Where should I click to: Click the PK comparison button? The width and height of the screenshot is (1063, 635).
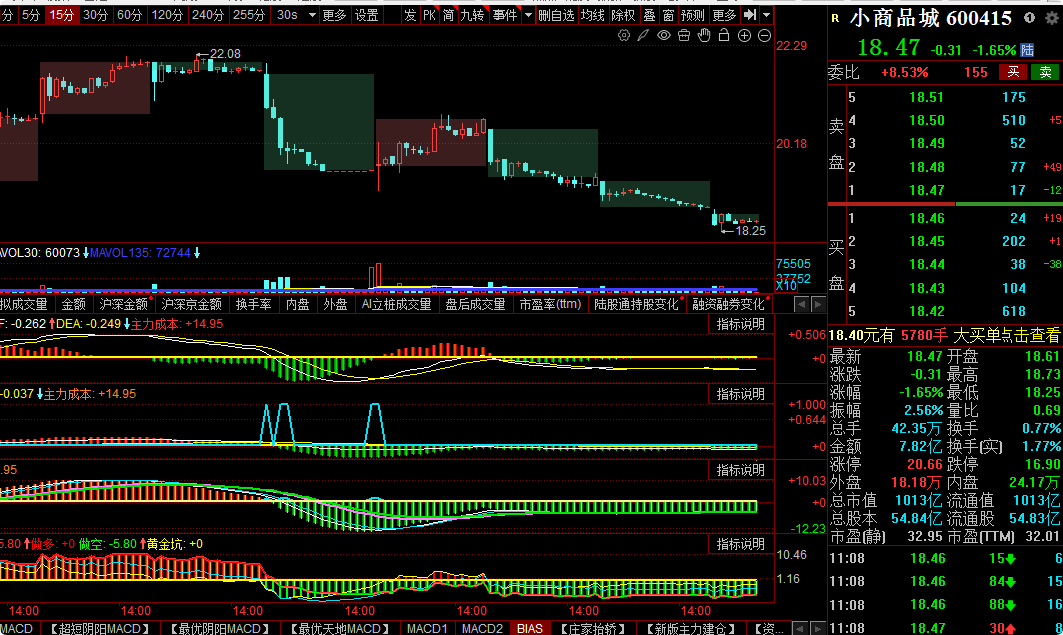[x=429, y=14]
